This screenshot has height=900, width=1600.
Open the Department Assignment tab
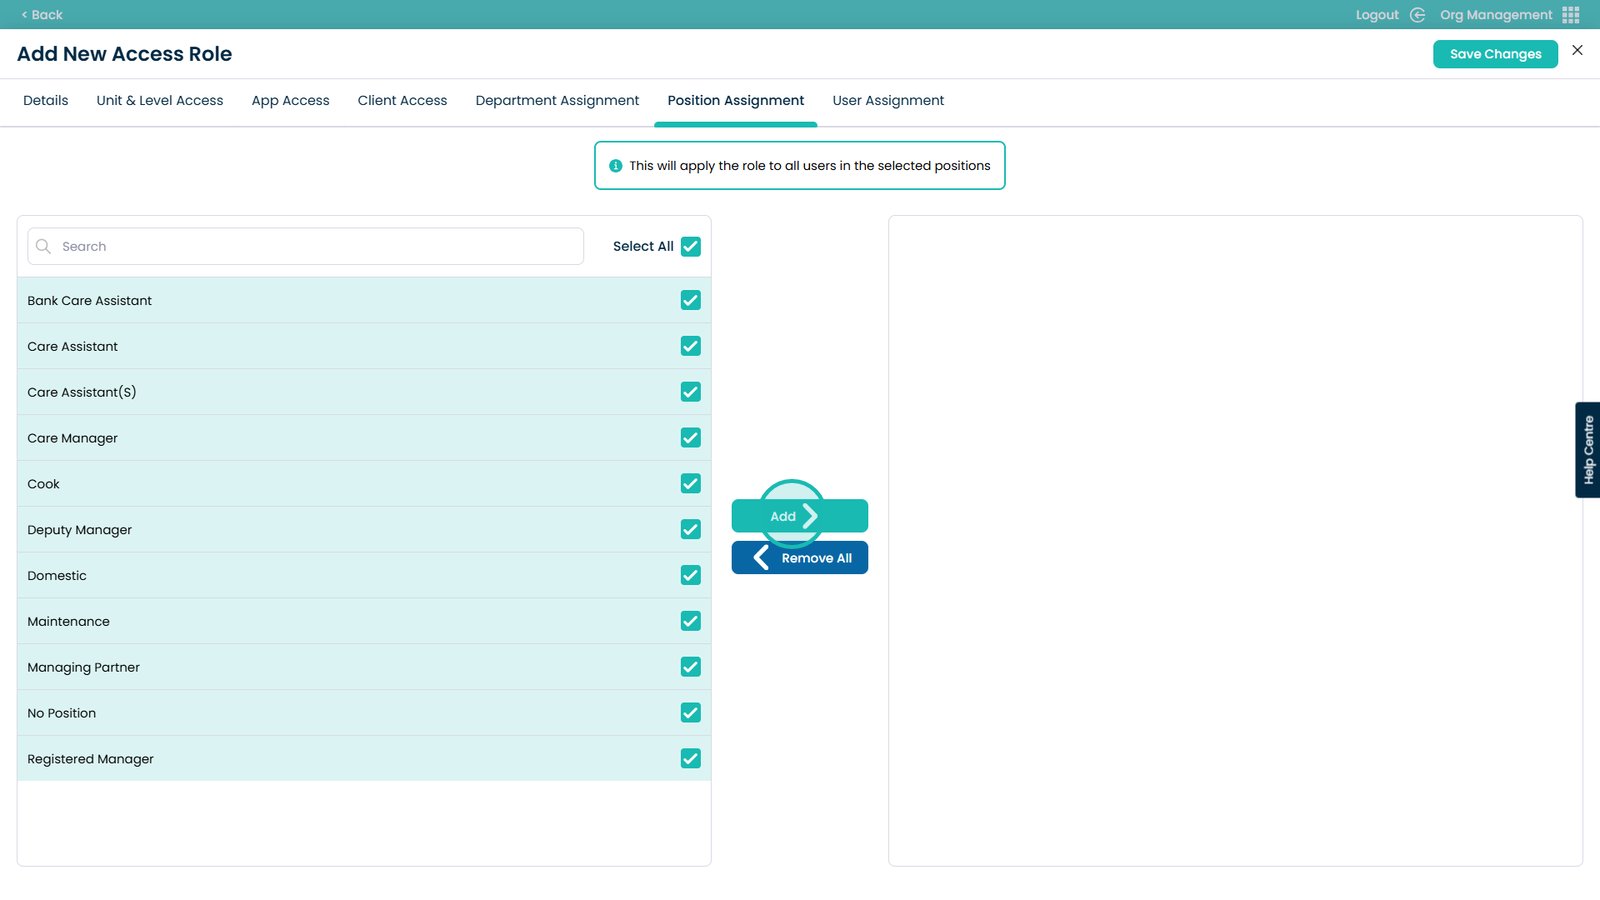pos(557,101)
